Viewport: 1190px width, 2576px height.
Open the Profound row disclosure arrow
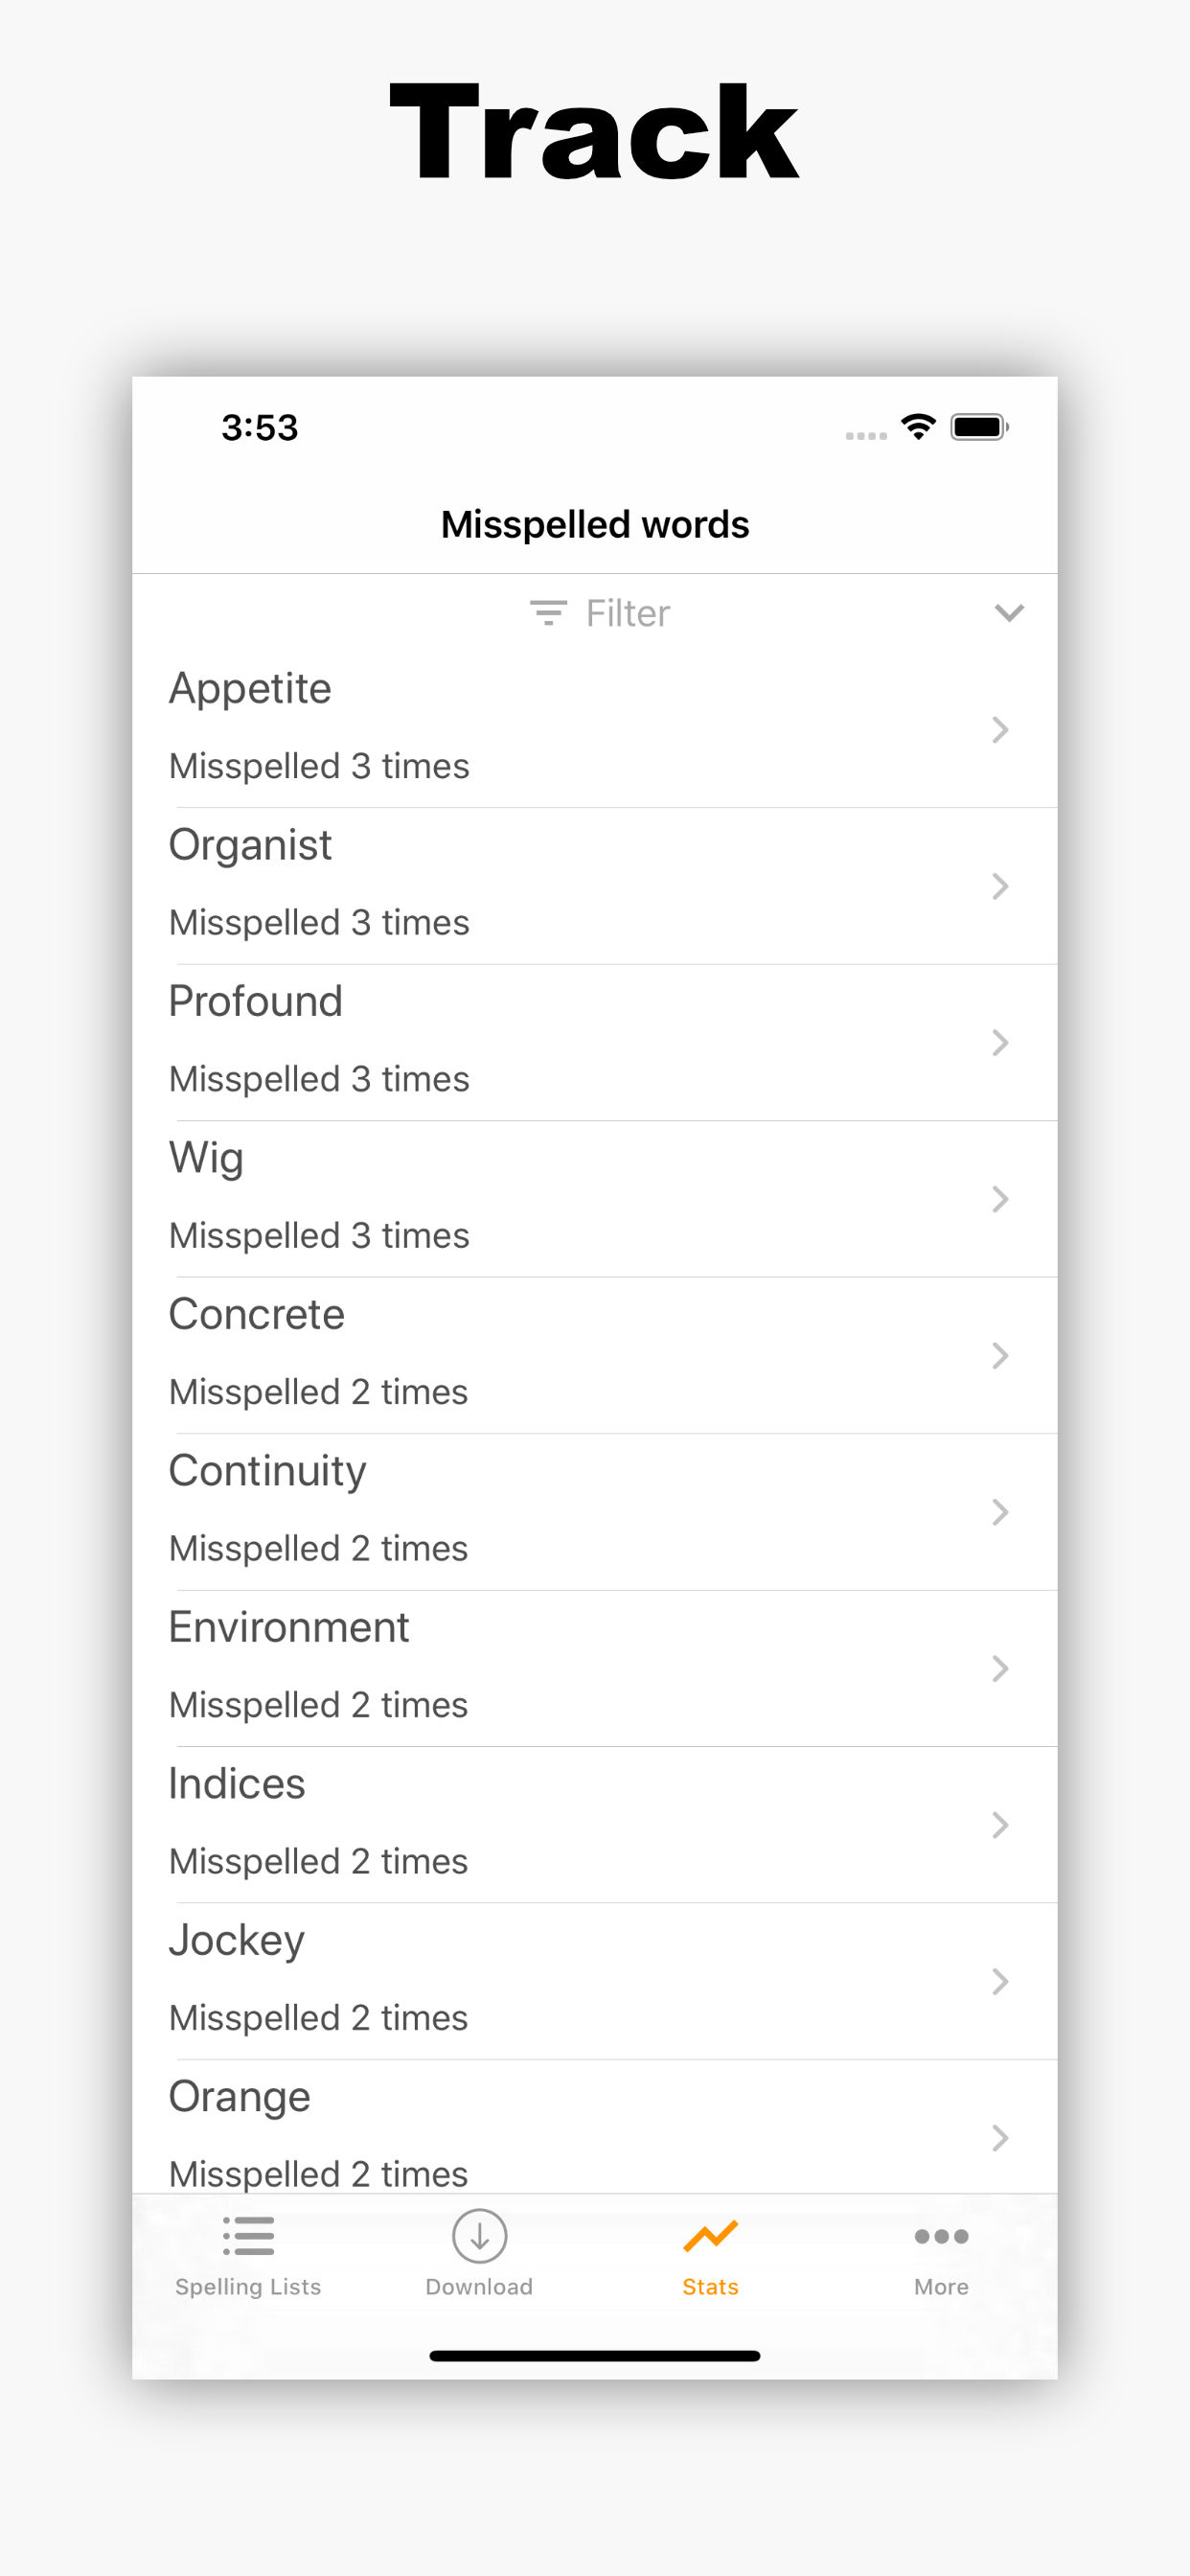tap(1000, 1043)
